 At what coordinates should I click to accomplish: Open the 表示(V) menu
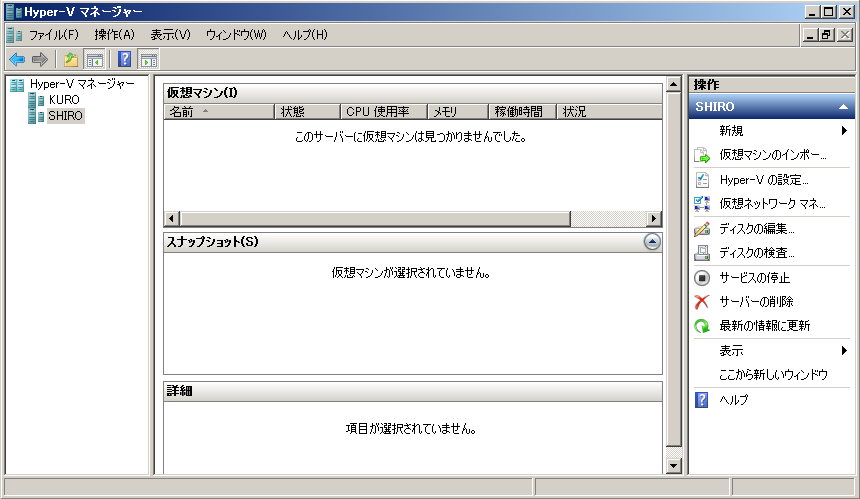[171, 35]
